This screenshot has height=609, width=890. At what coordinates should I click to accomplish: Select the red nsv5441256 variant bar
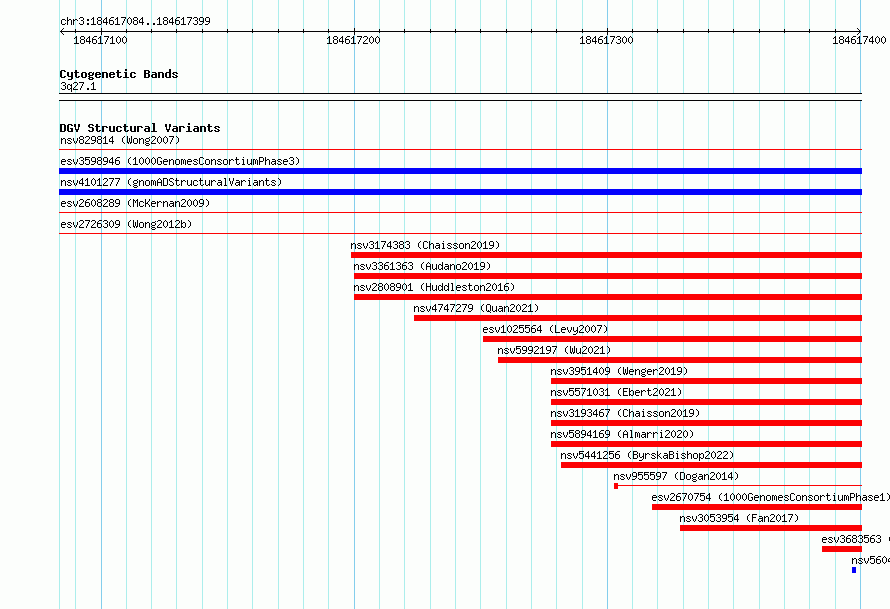tap(711, 465)
